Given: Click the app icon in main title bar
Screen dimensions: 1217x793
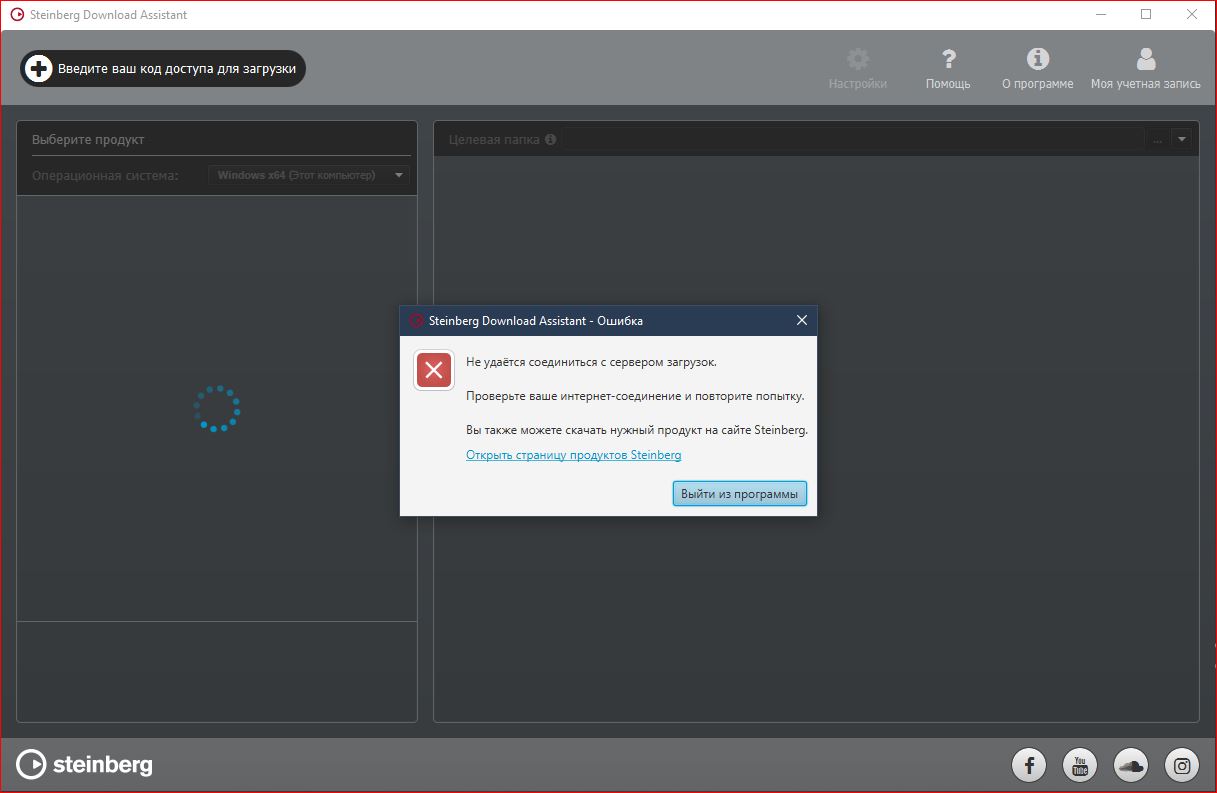Looking at the screenshot, I should [x=17, y=15].
